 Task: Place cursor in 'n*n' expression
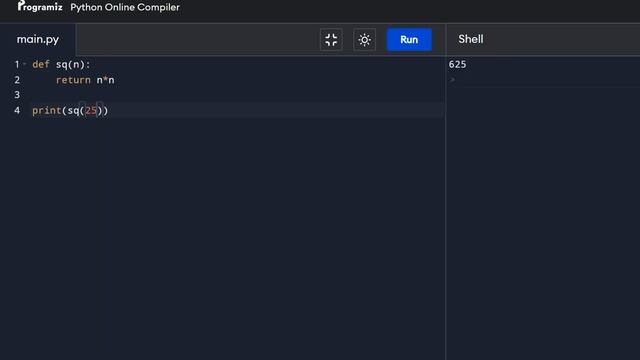click(x=105, y=80)
